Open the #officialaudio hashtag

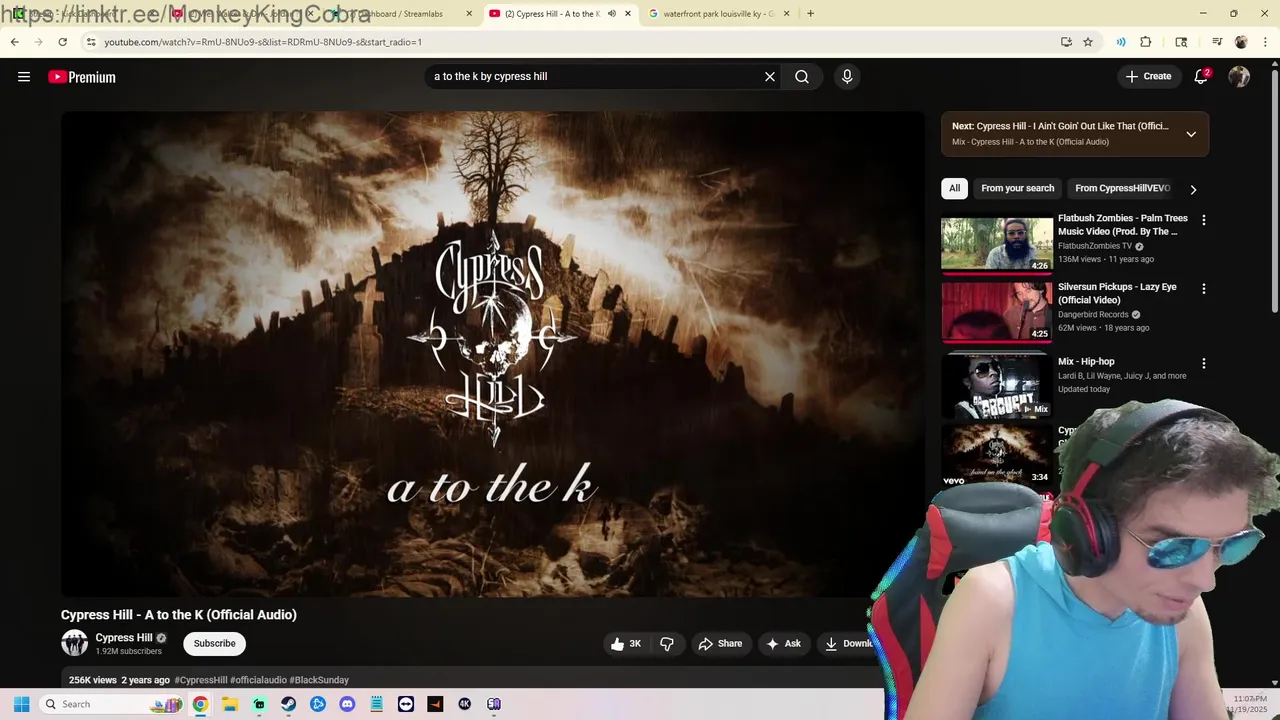(258, 680)
